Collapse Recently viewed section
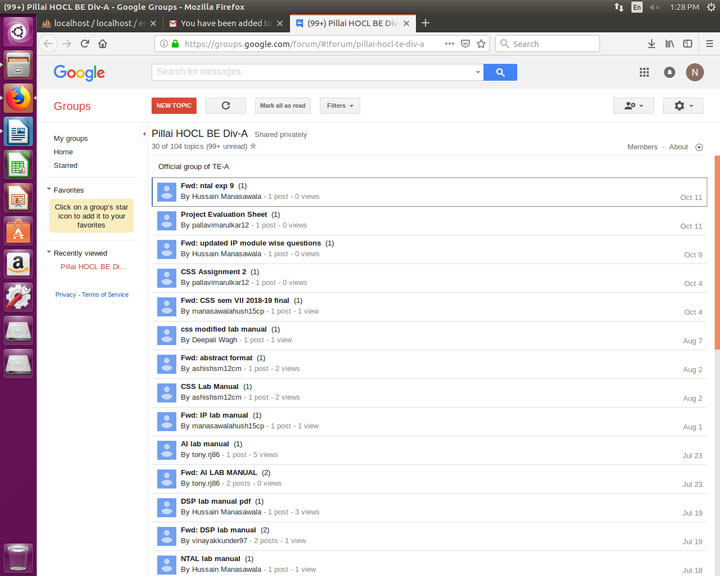This screenshot has height=576, width=720. (x=49, y=254)
